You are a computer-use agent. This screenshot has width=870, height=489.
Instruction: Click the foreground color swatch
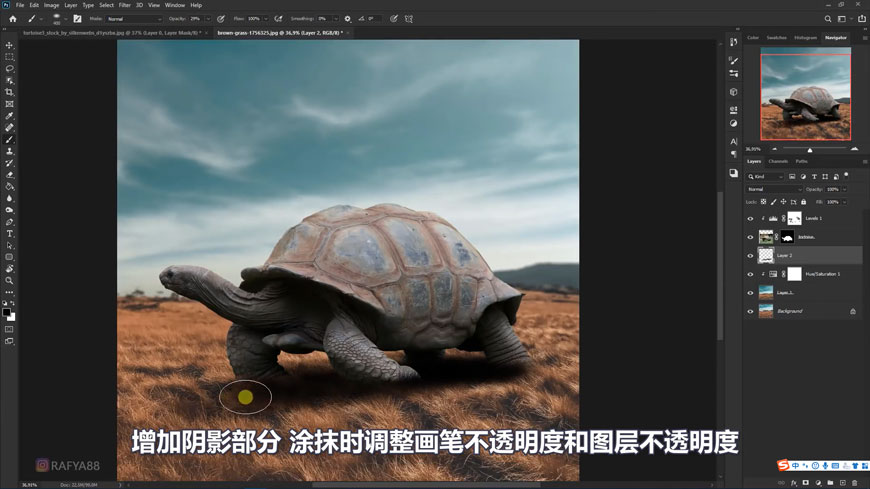coord(6,312)
